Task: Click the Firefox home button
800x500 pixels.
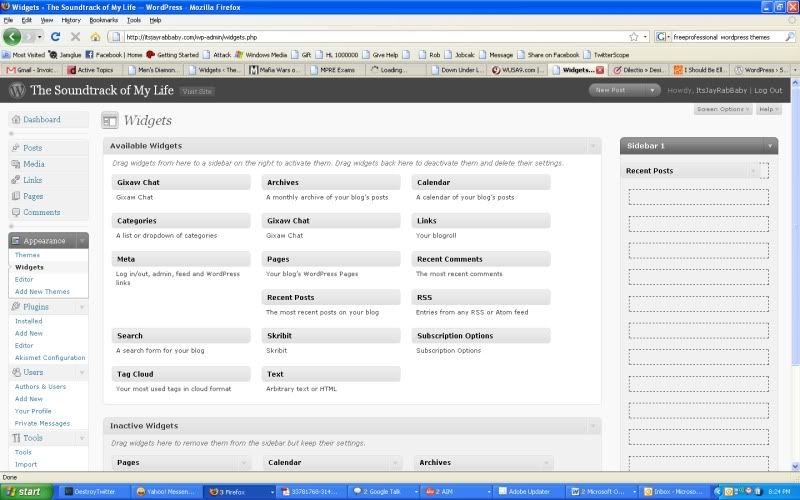Action: (x=95, y=37)
